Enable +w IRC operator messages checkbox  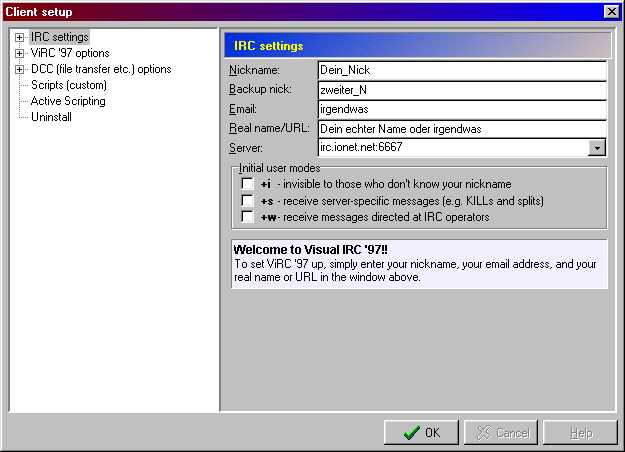point(247,216)
